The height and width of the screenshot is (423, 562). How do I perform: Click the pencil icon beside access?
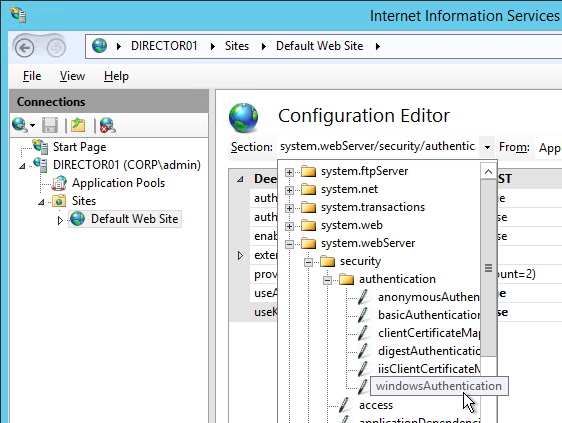pyautogui.click(x=344, y=405)
